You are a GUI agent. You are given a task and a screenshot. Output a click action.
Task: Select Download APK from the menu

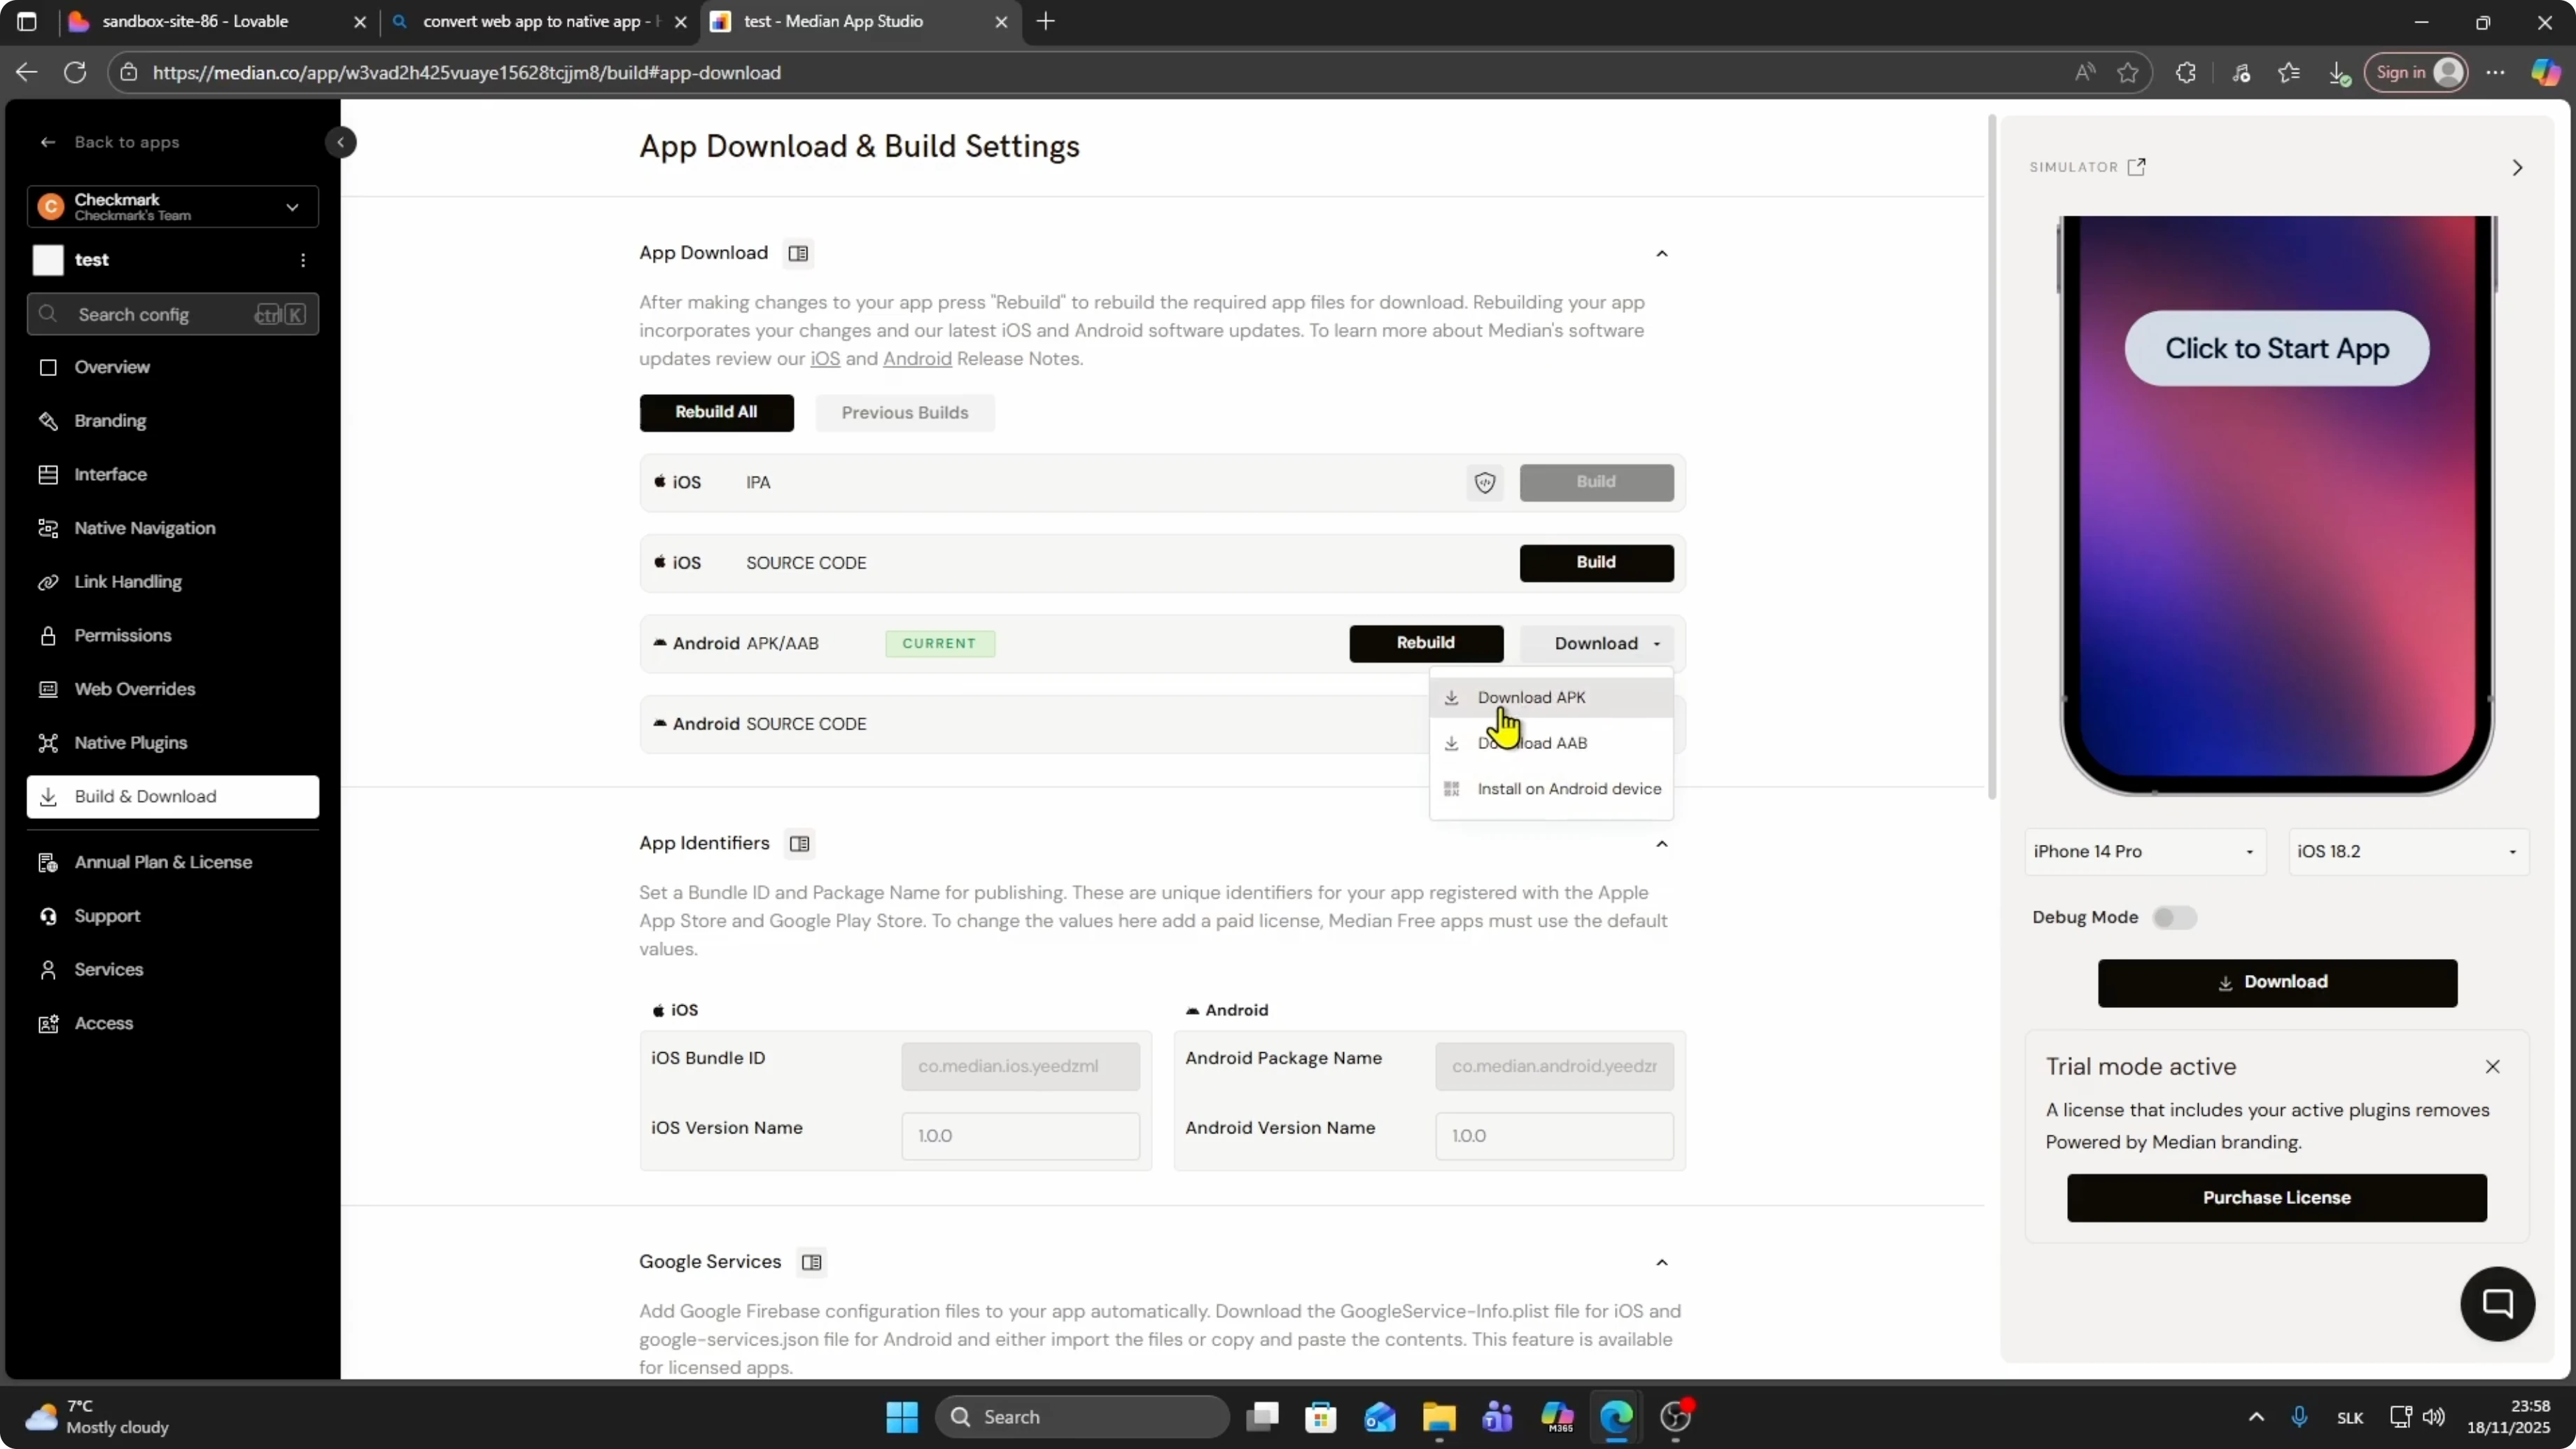click(1551, 698)
